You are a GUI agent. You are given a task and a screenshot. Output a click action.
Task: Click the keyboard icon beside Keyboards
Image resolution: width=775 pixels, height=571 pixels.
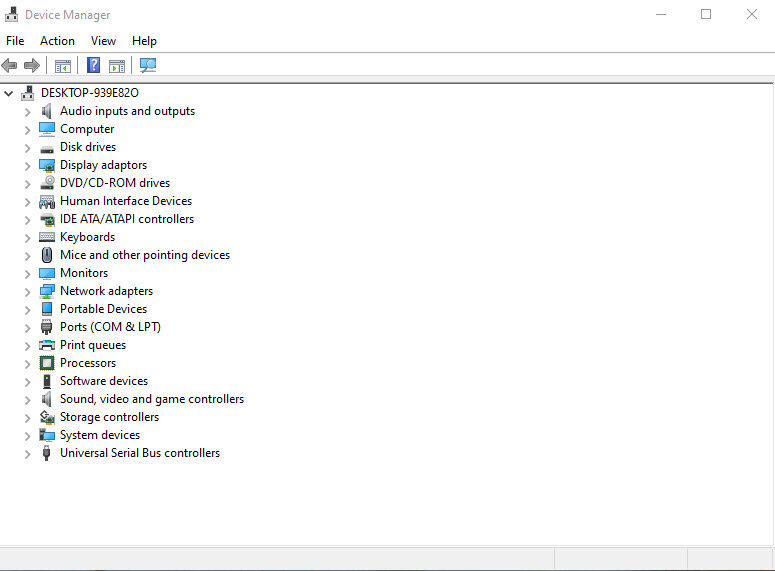[x=47, y=237]
